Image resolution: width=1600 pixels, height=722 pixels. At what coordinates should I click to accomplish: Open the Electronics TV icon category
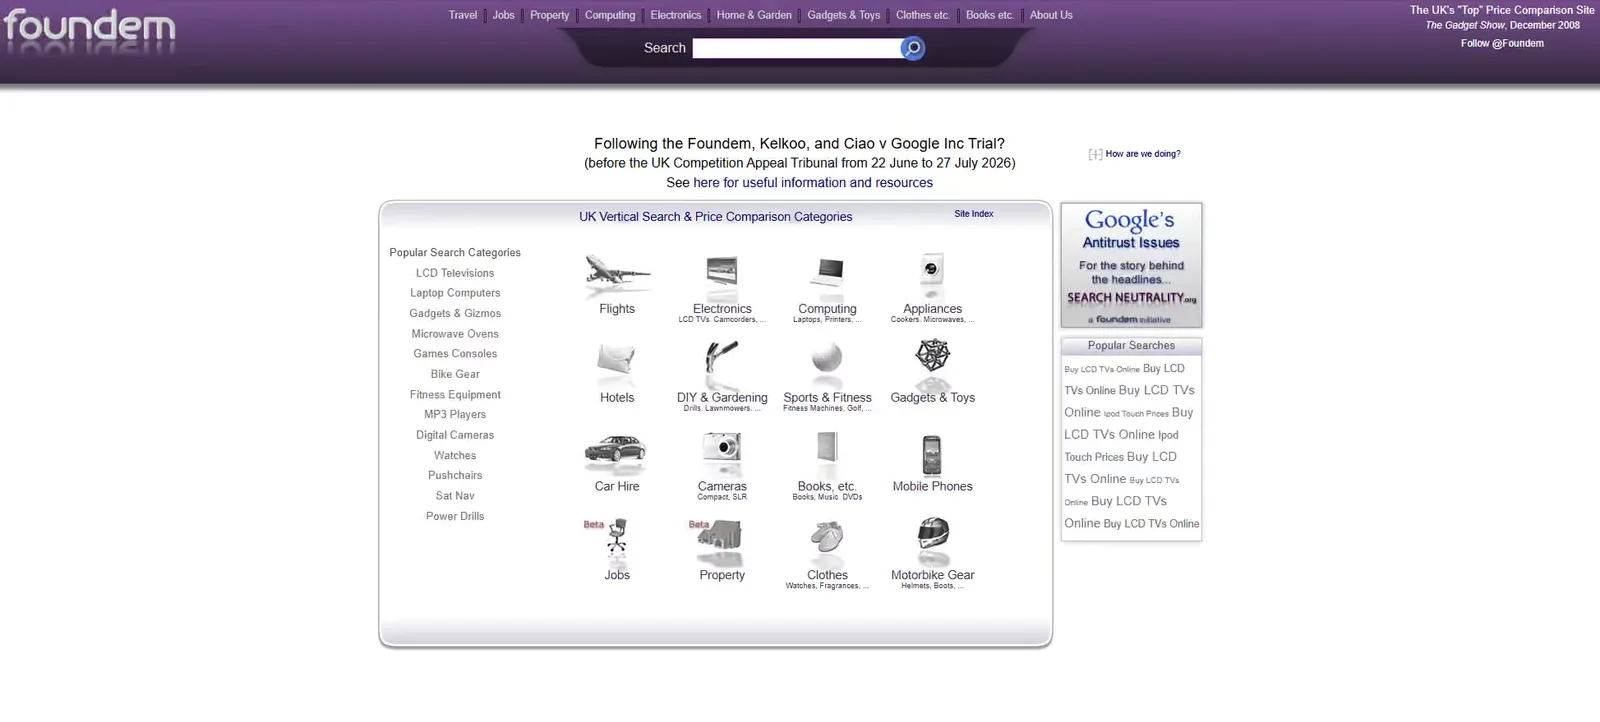click(x=721, y=271)
